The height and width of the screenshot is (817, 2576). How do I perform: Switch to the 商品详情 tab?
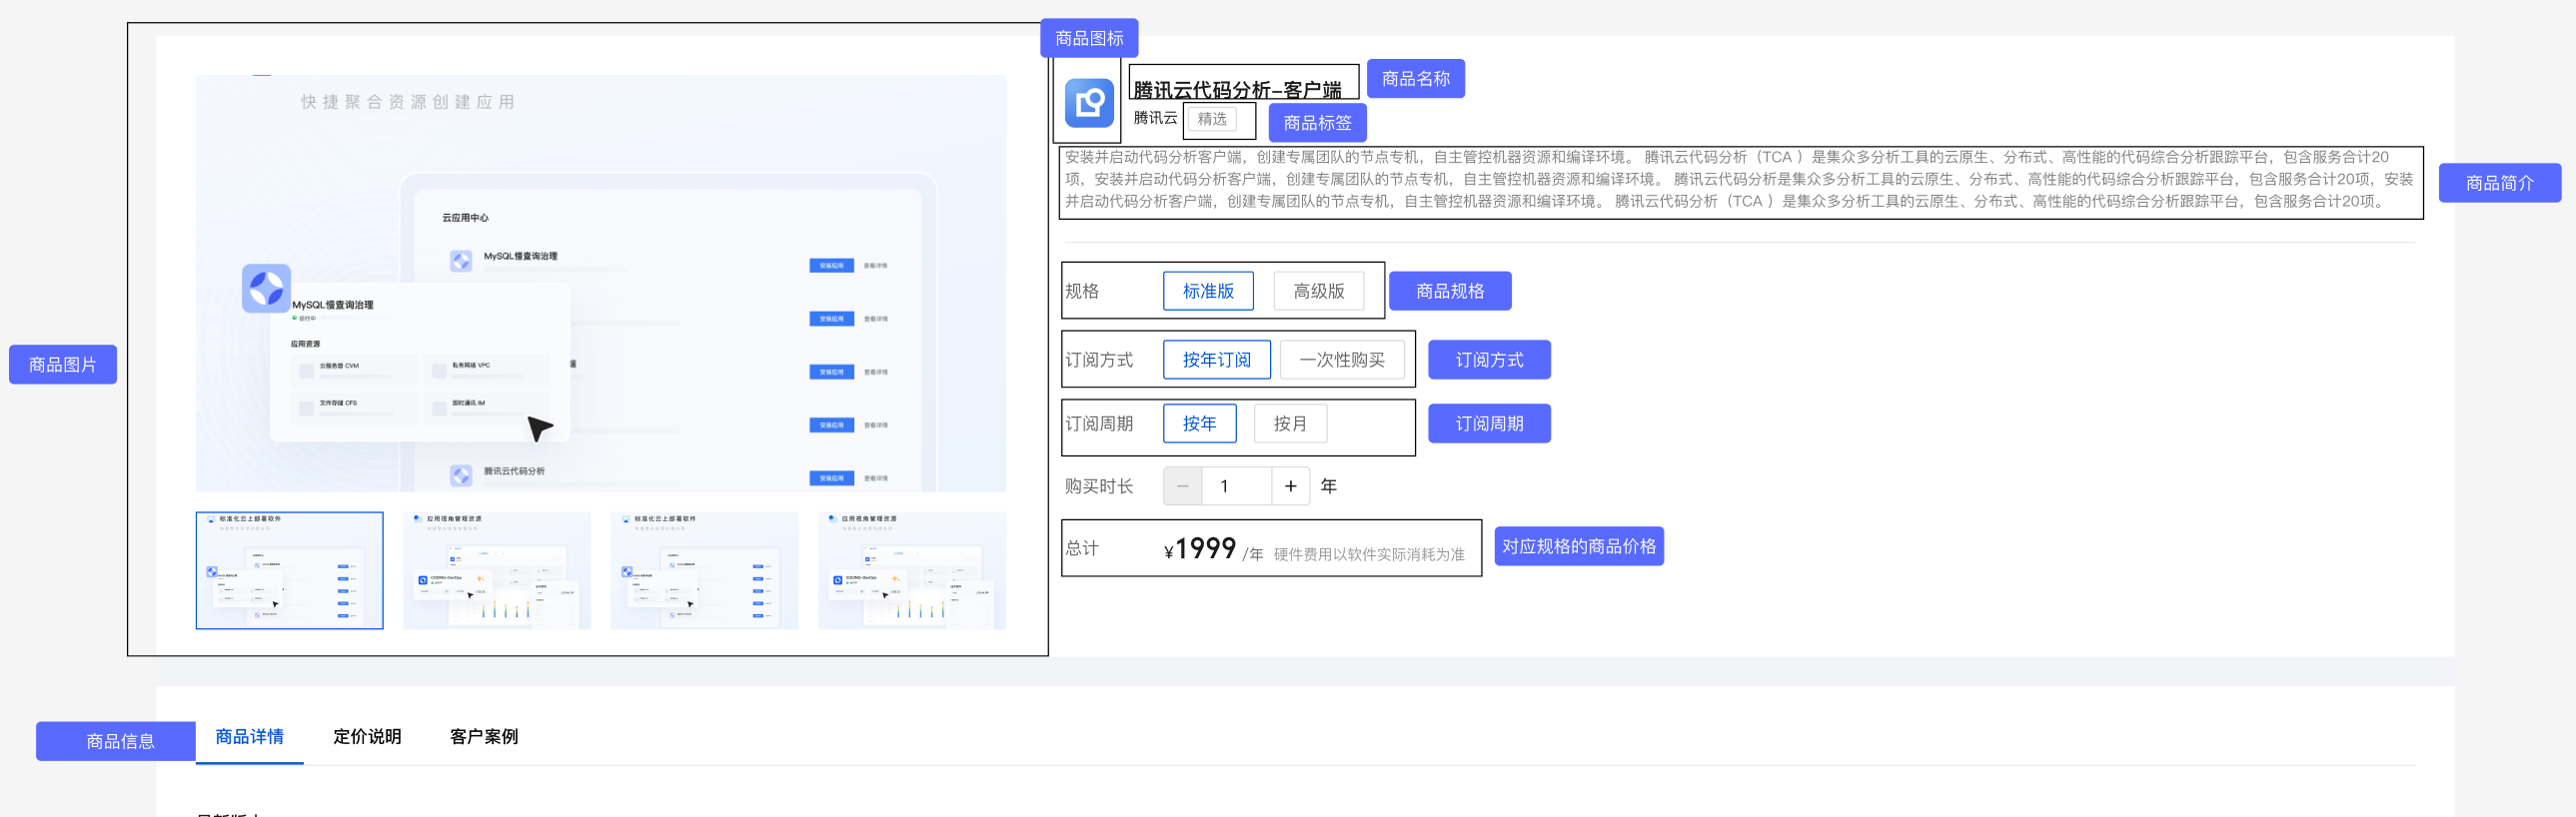[x=249, y=737]
